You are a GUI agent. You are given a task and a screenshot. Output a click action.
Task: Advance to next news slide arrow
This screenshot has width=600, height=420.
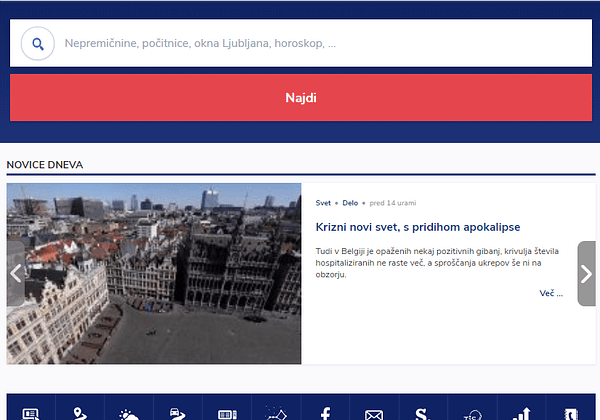pyautogui.click(x=586, y=273)
